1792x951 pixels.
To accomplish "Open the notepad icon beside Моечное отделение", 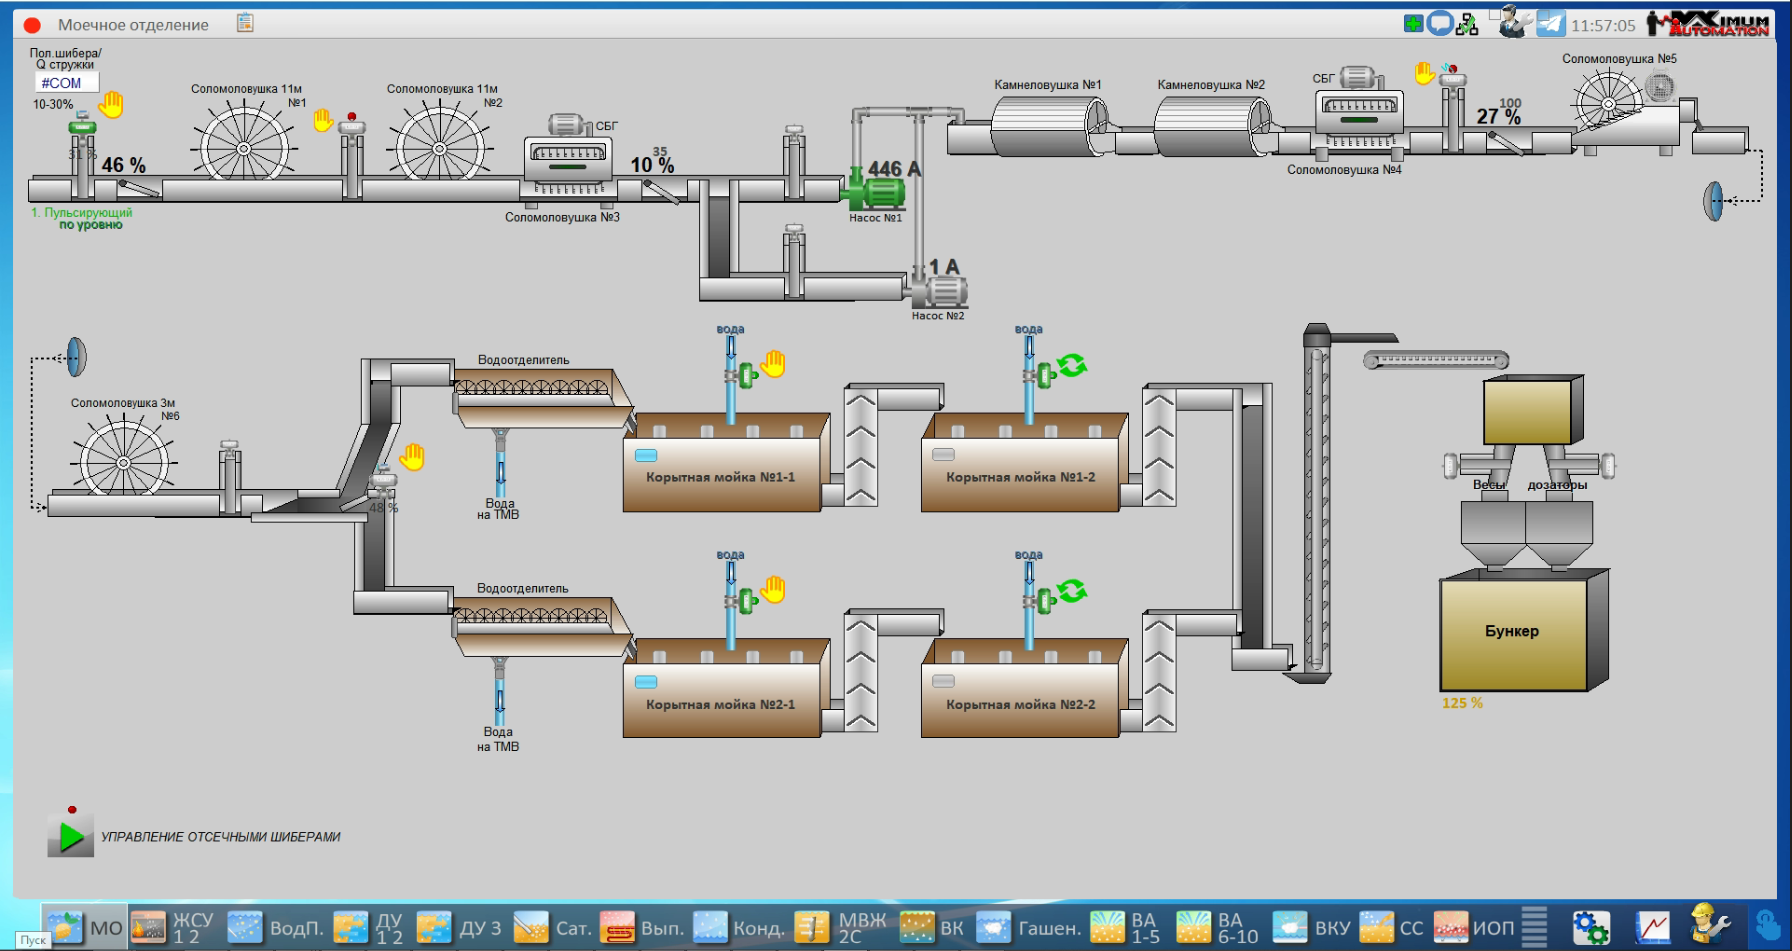I will [245, 23].
